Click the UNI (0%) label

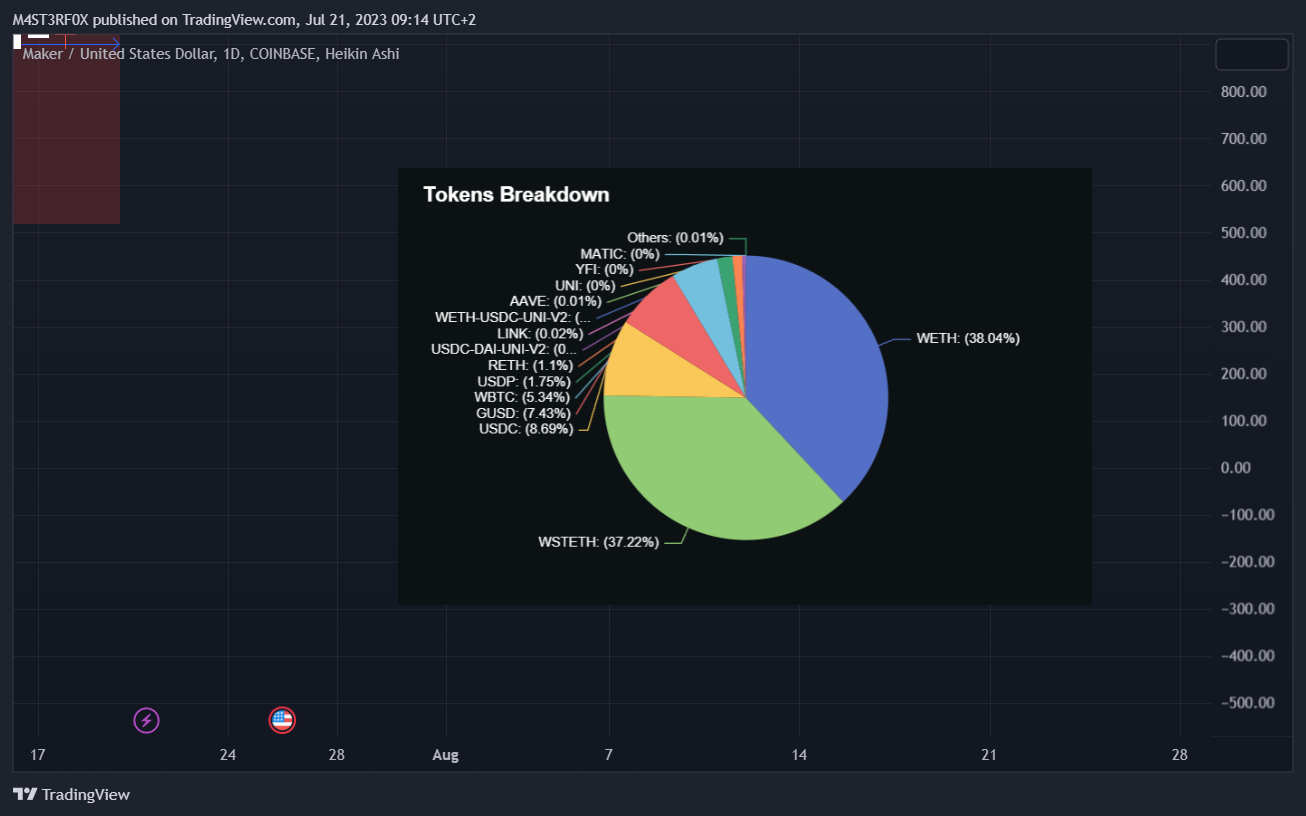coord(585,285)
